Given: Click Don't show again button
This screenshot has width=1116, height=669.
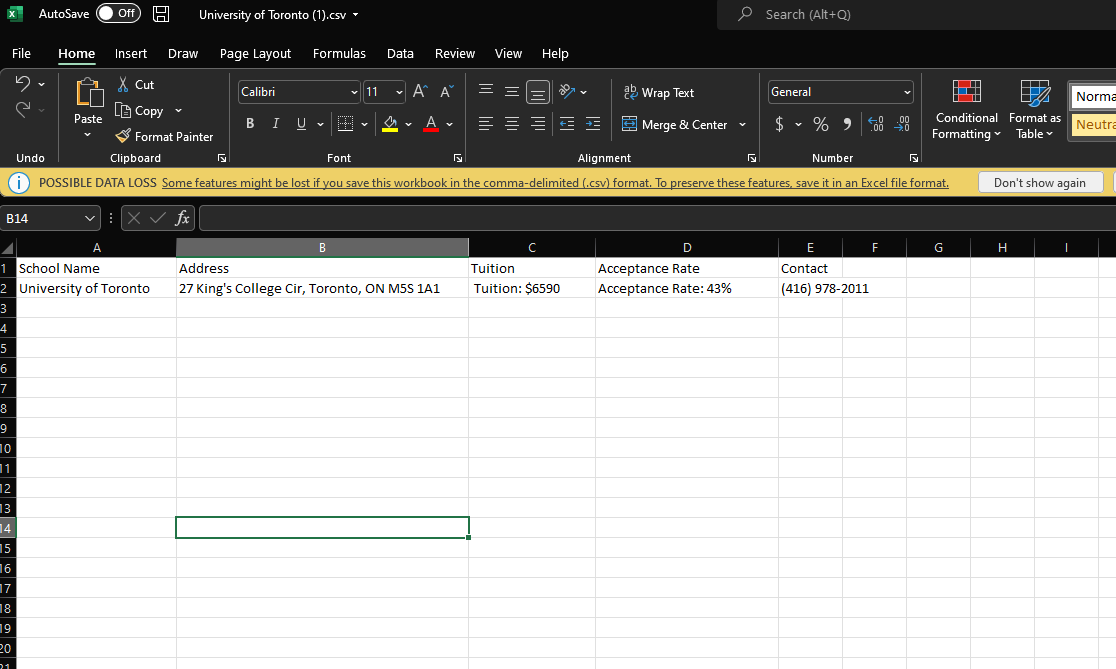Looking at the screenshot, I should 1040,183.
